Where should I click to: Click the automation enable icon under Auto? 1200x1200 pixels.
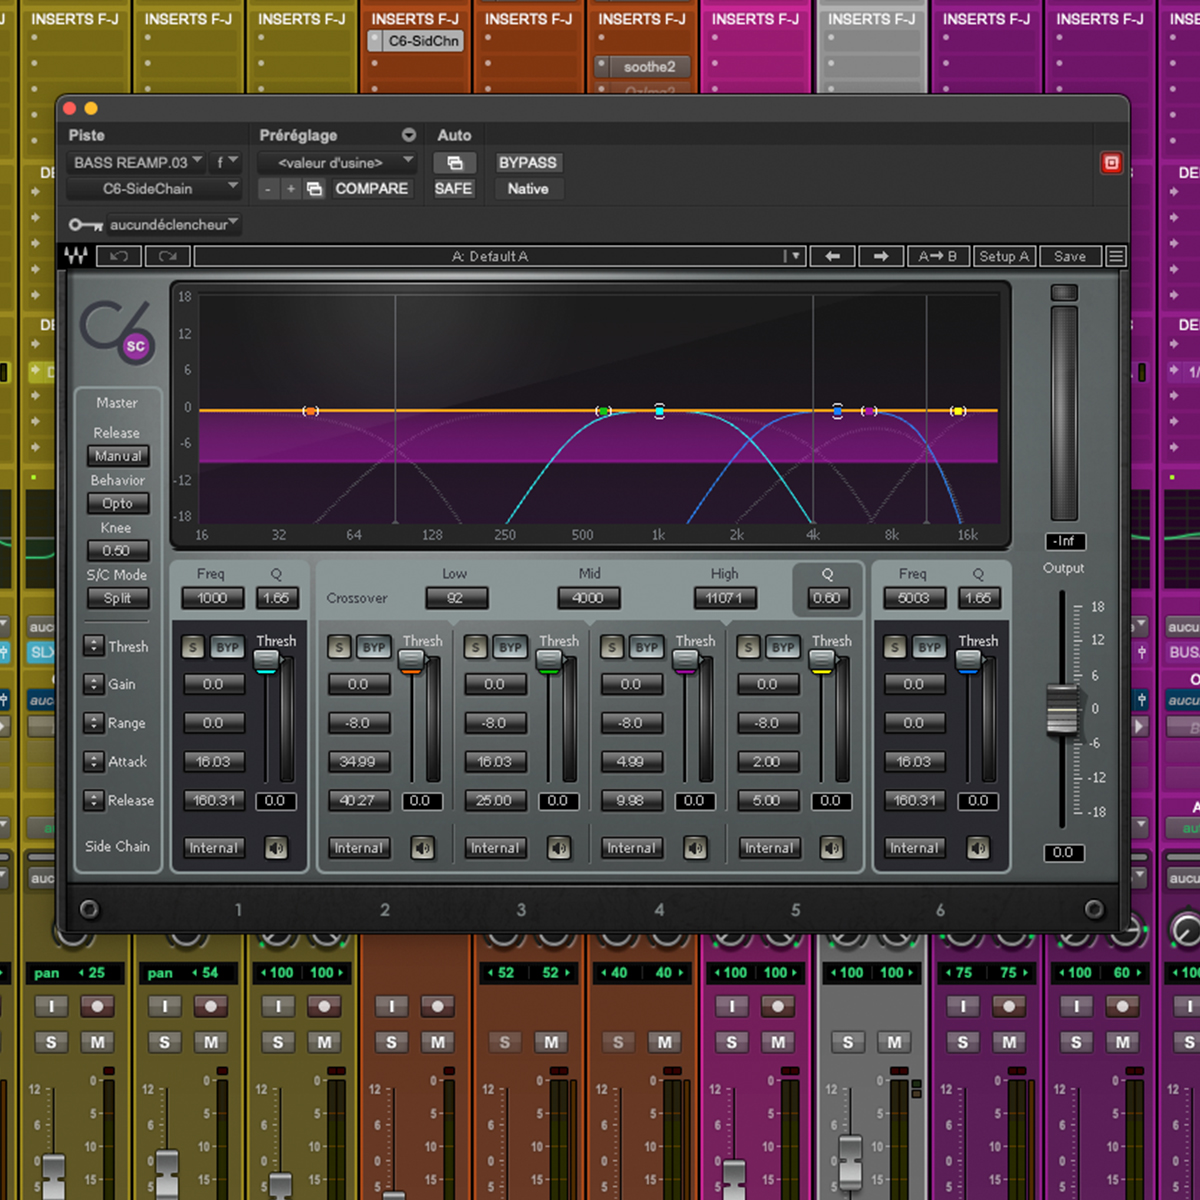coord(454,163)
